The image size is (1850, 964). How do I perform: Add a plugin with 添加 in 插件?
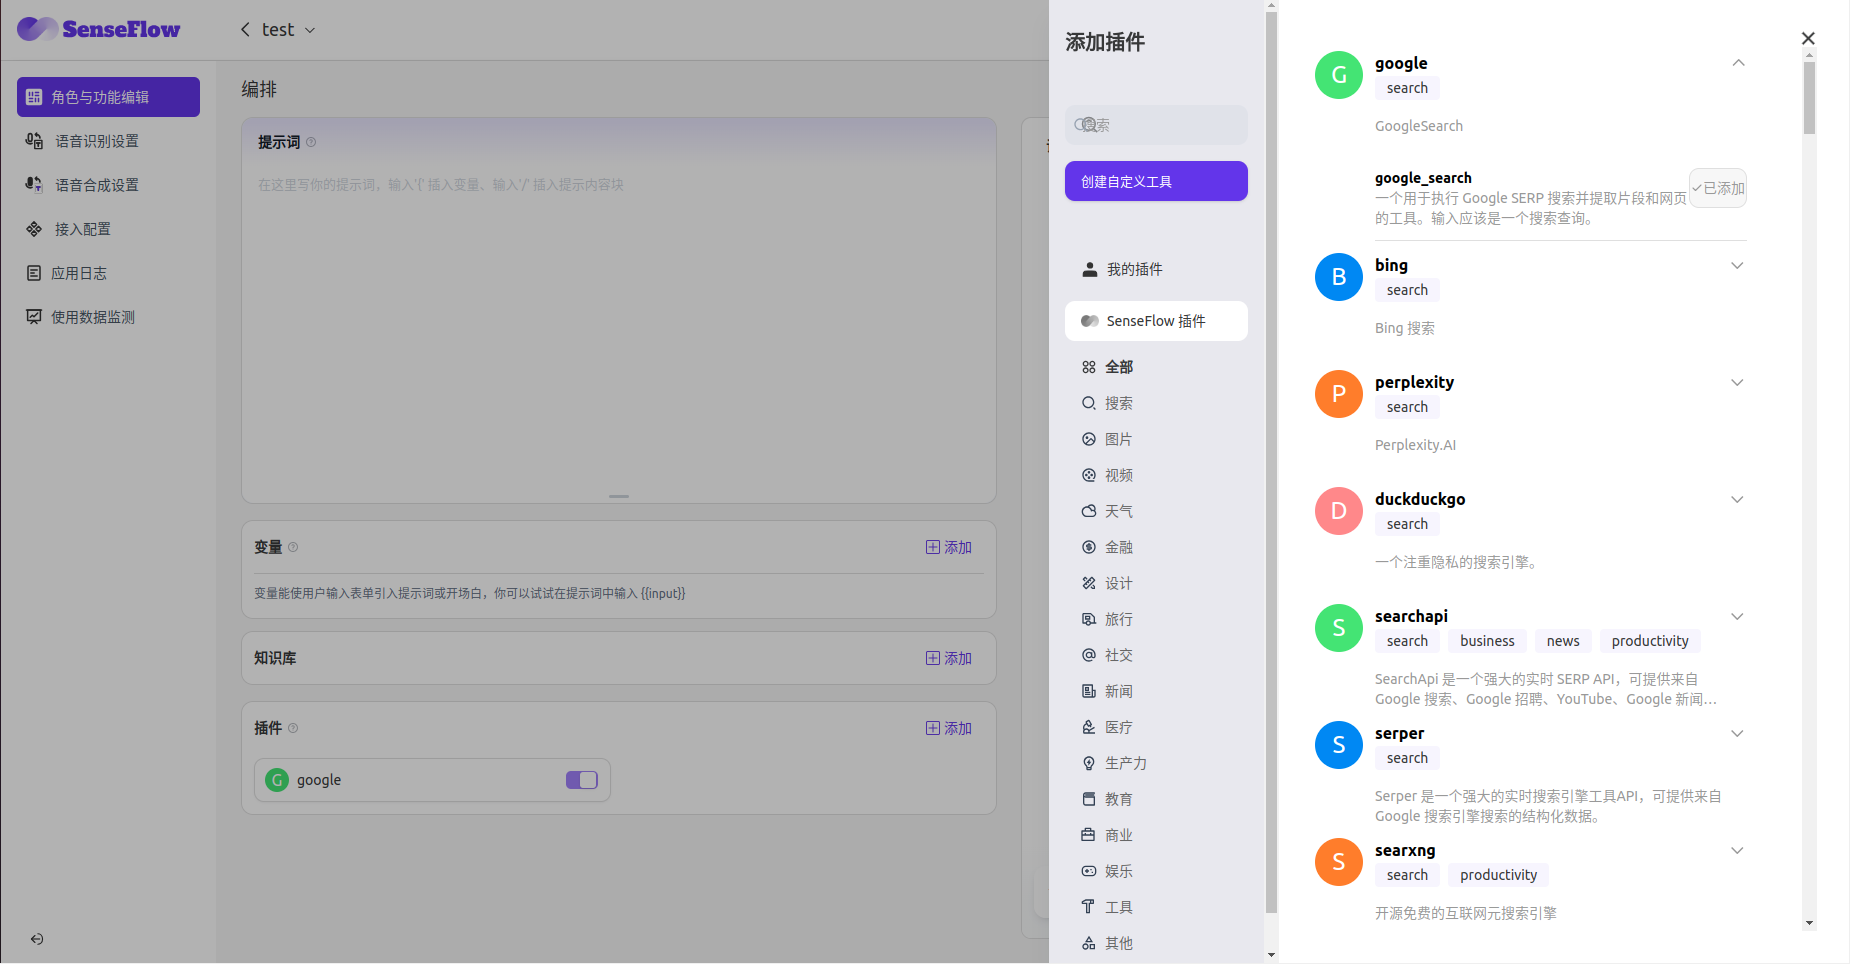click(948, 728)
